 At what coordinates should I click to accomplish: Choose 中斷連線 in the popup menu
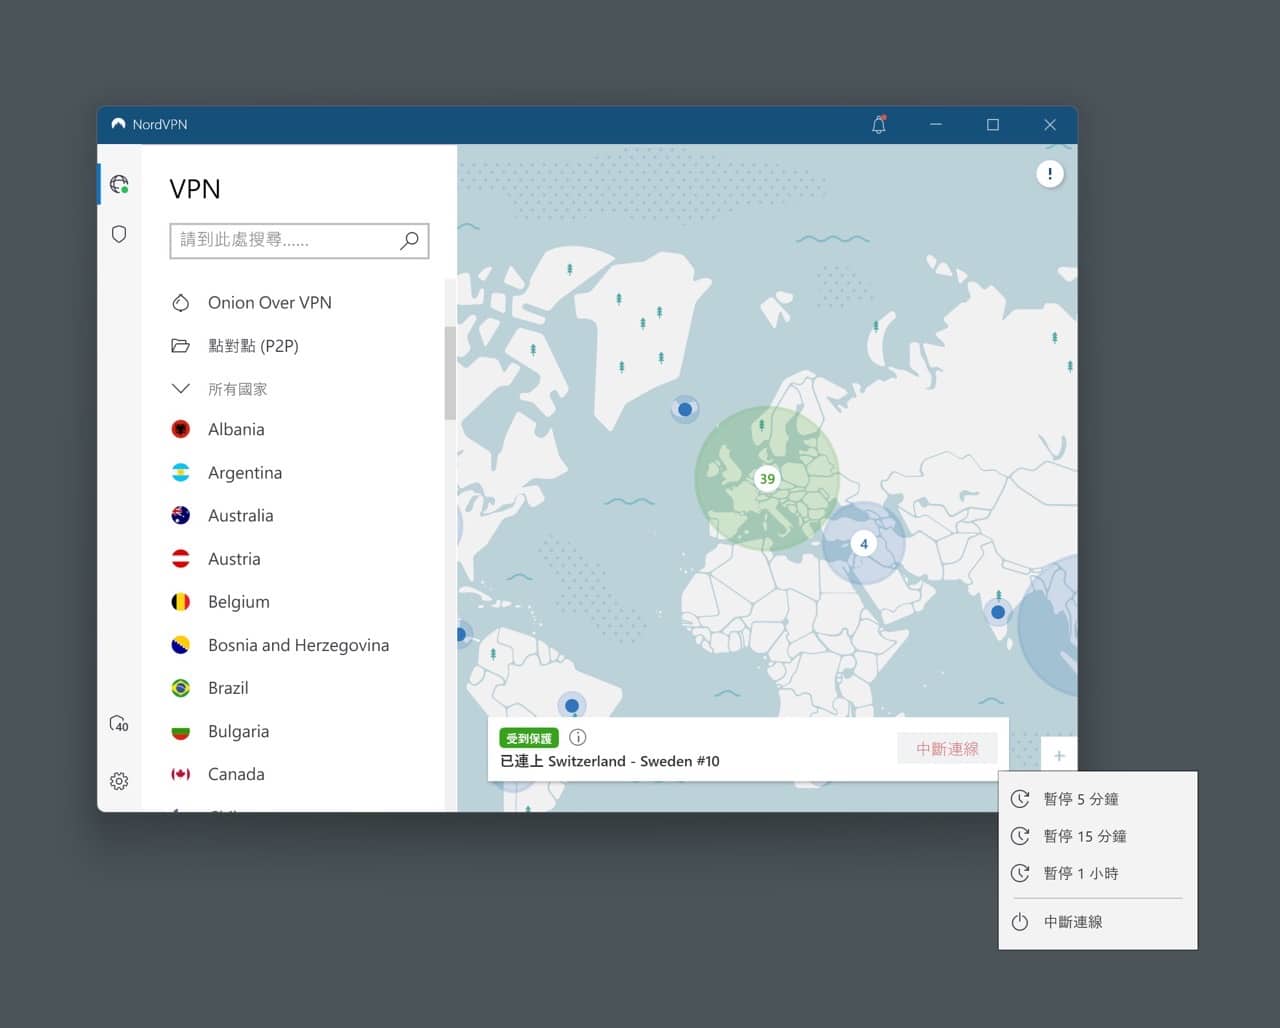pos(1098,922)
